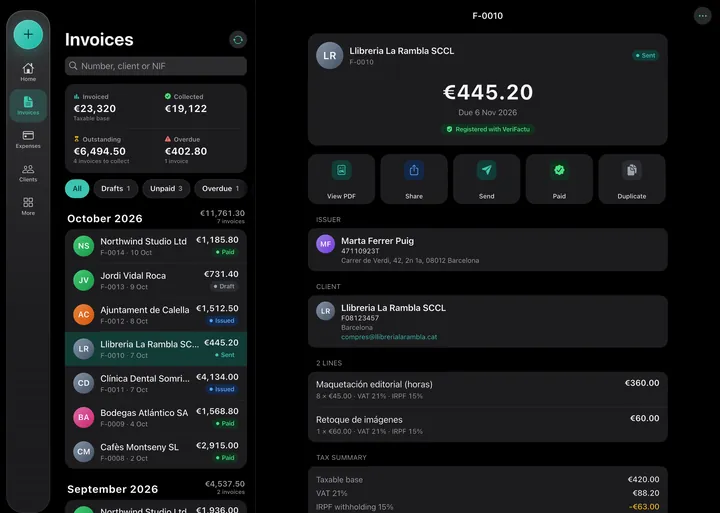Select the Unpaid filter tab
The height and width of the screenshot is (513, 720).
(x=166, y=189)
